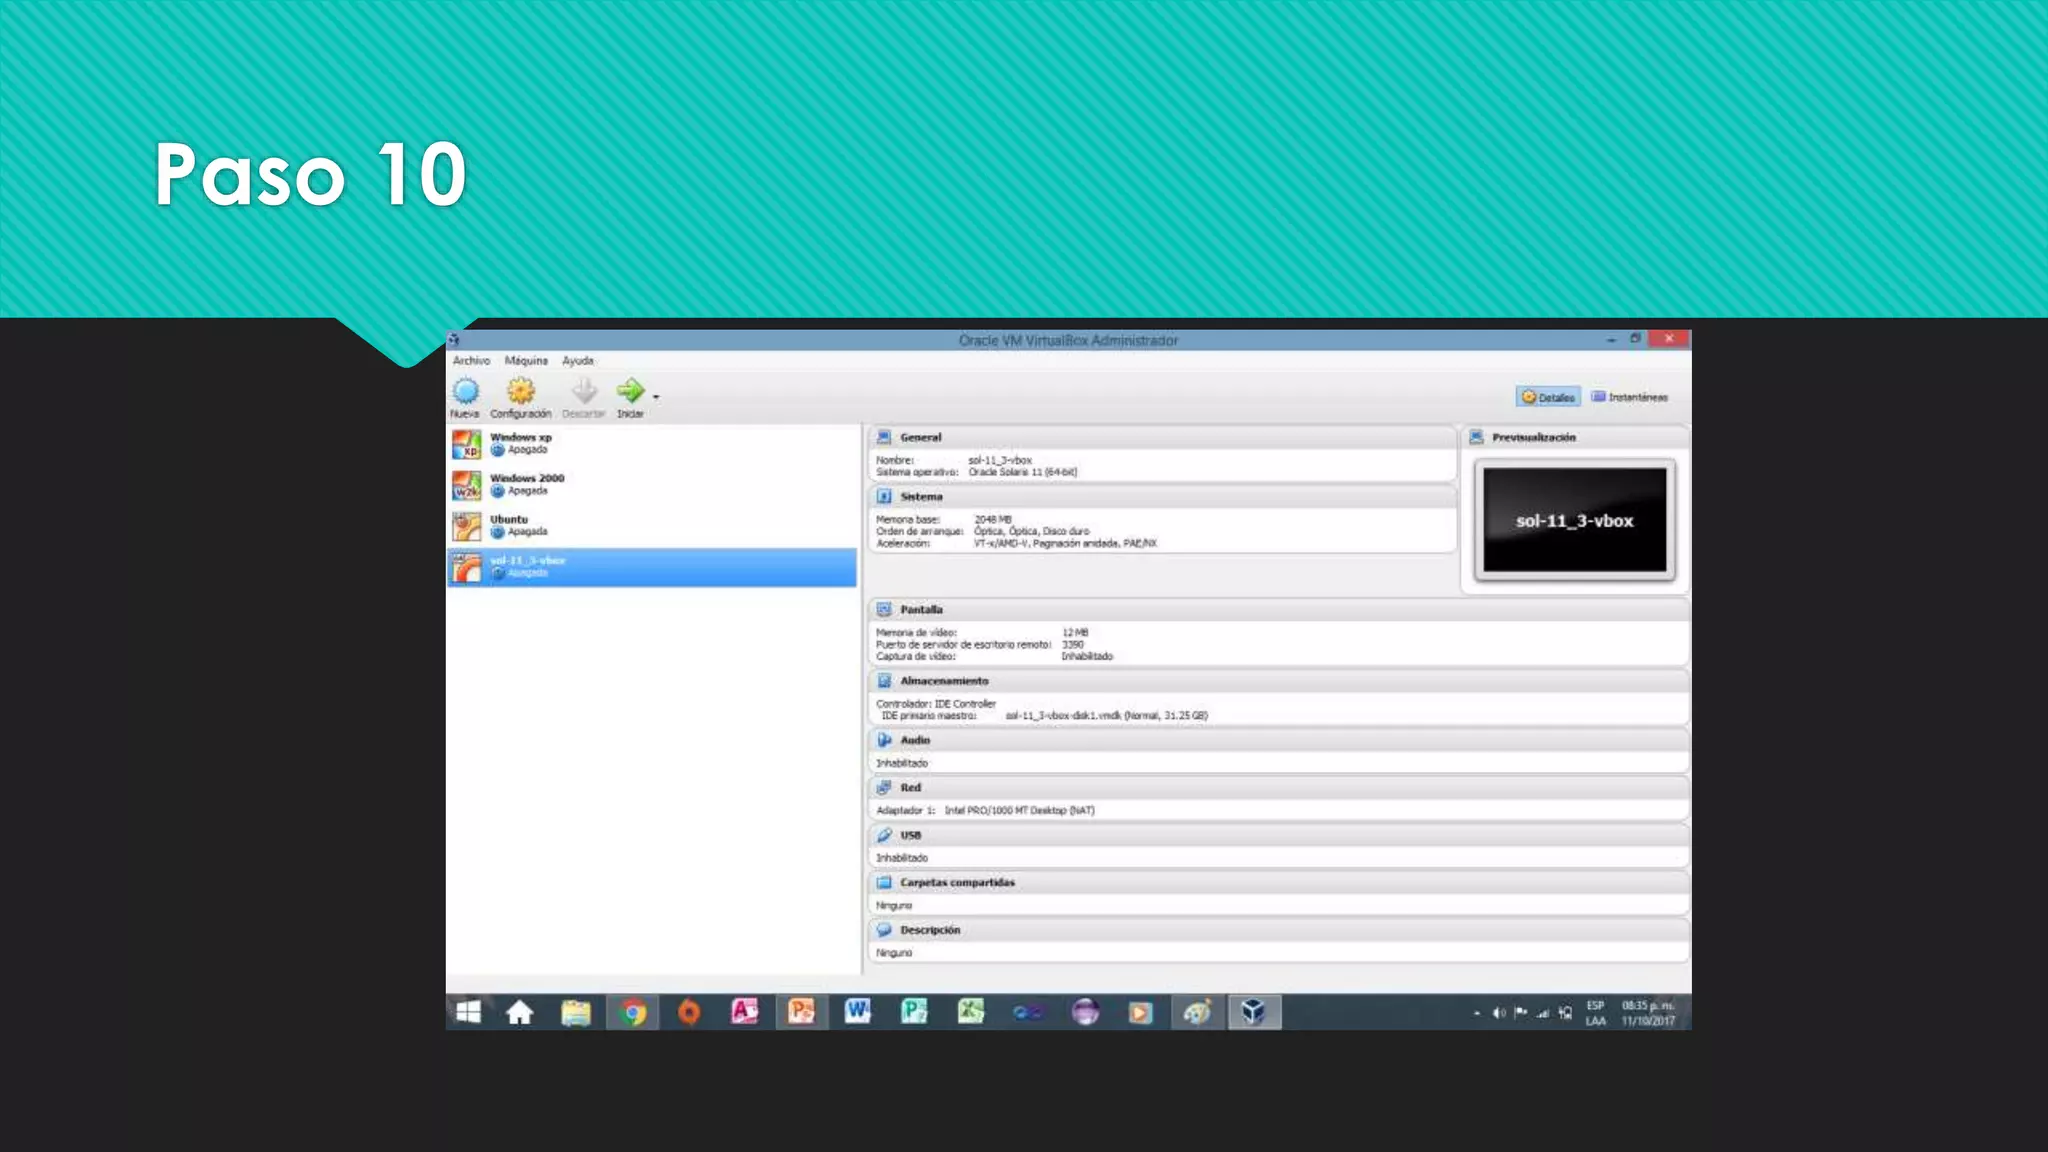
Task: Select the Windows xp virtual machine
Action: pyautogui.click(x=520, y=443)
